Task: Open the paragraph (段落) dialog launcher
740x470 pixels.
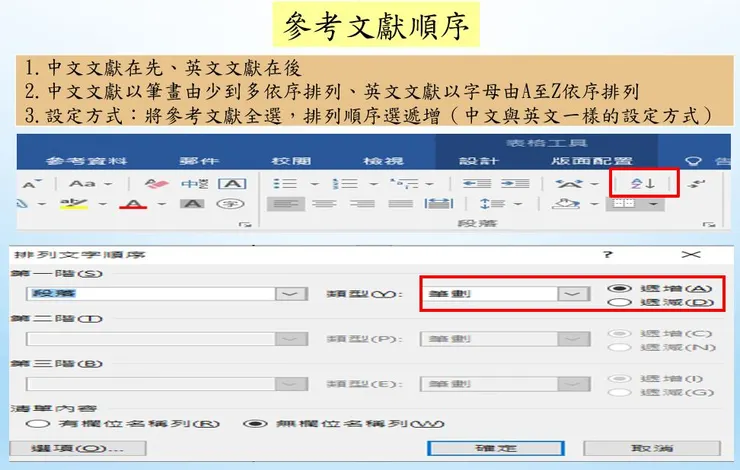Action: pos(709,225)
